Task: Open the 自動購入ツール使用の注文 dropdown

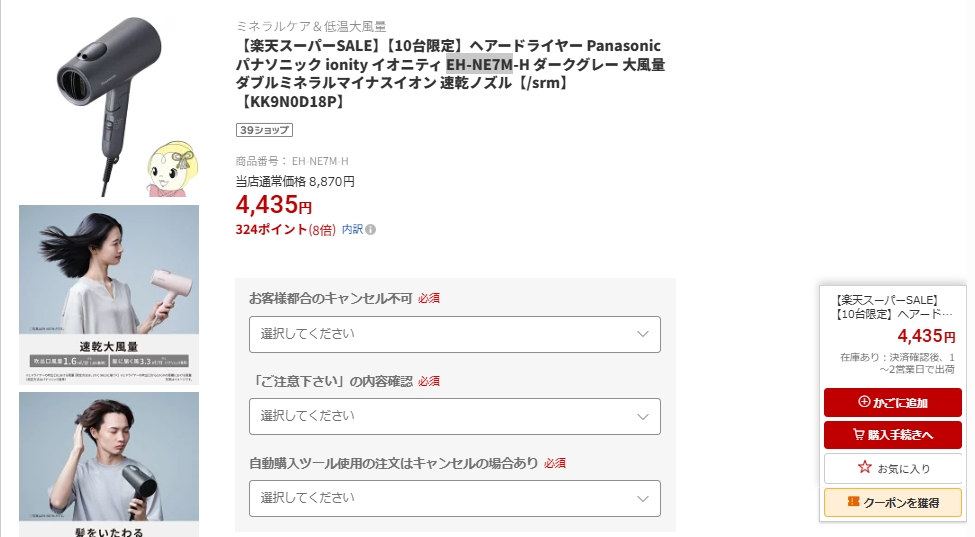Action: coord(454,498)
